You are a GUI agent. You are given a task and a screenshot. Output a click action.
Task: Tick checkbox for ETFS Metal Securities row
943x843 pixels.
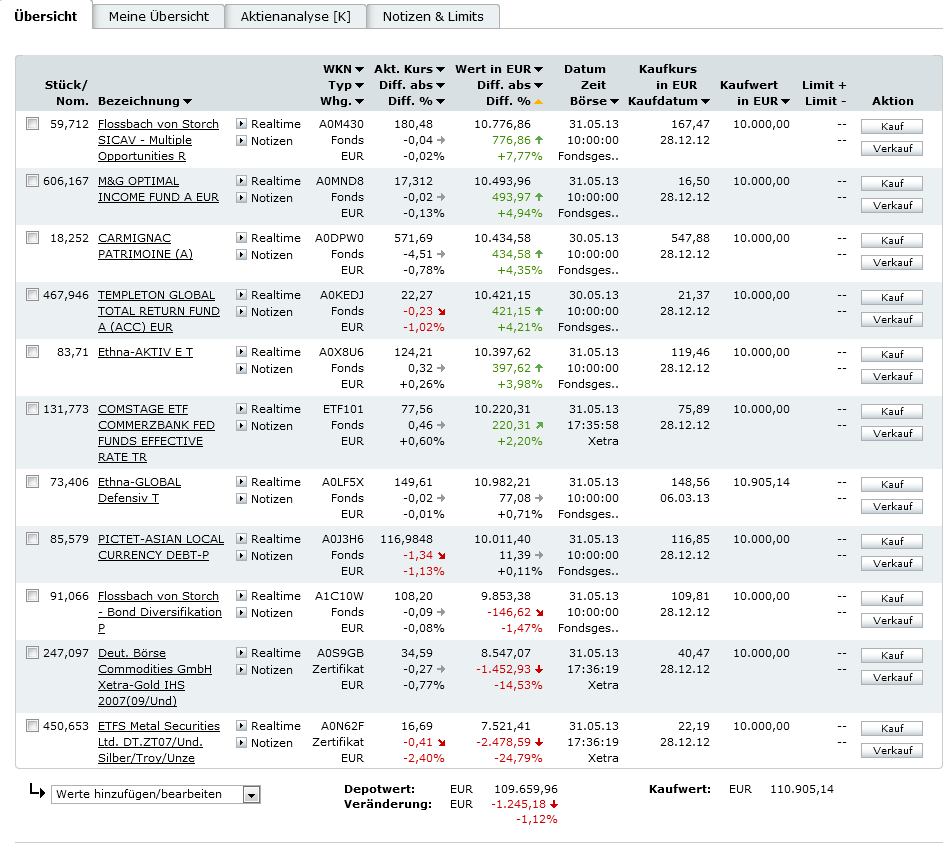pos(32,726)
